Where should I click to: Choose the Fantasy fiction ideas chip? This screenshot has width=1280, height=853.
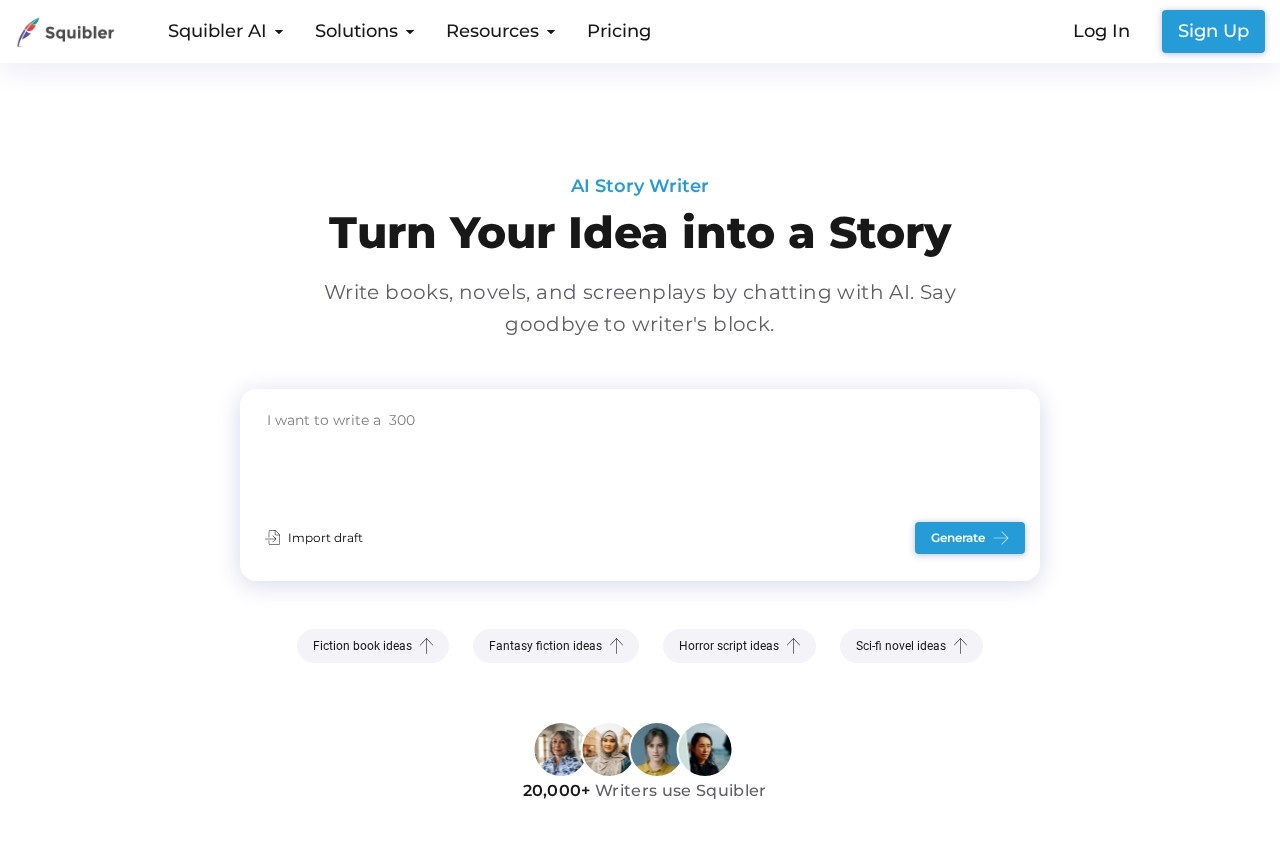point(545,646)
